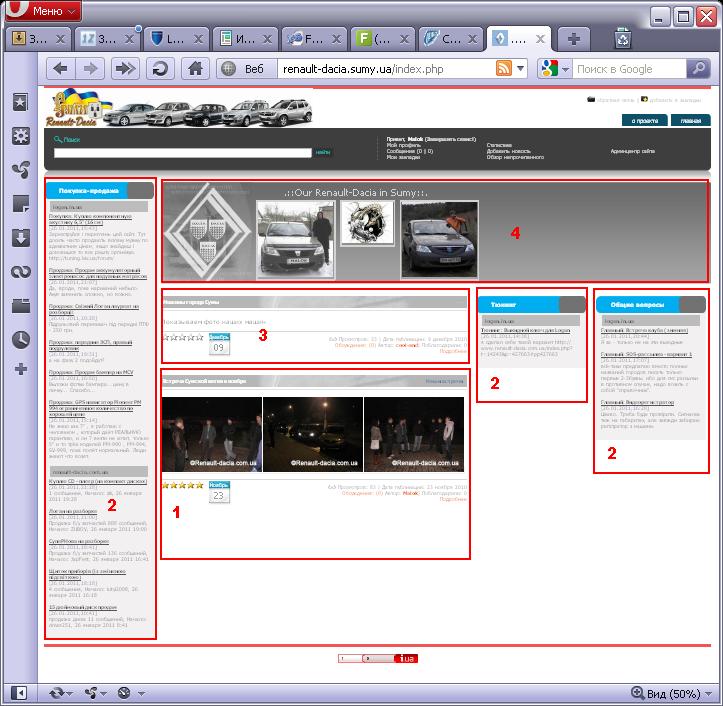Open the Notes panel in sidebar
This screenshot has width=723, height=706.
tap(19, 204)
